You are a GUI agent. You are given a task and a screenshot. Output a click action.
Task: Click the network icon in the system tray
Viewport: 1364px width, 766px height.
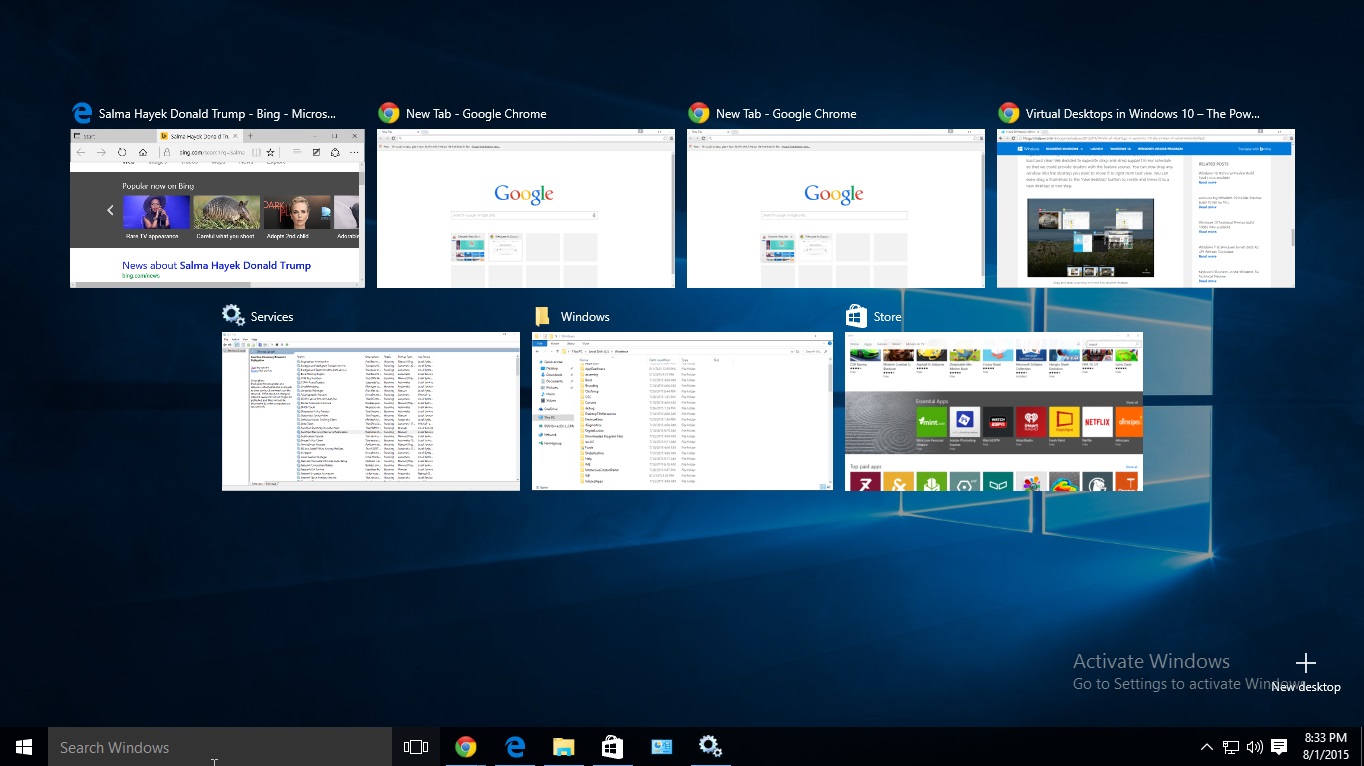[1230, 746]
